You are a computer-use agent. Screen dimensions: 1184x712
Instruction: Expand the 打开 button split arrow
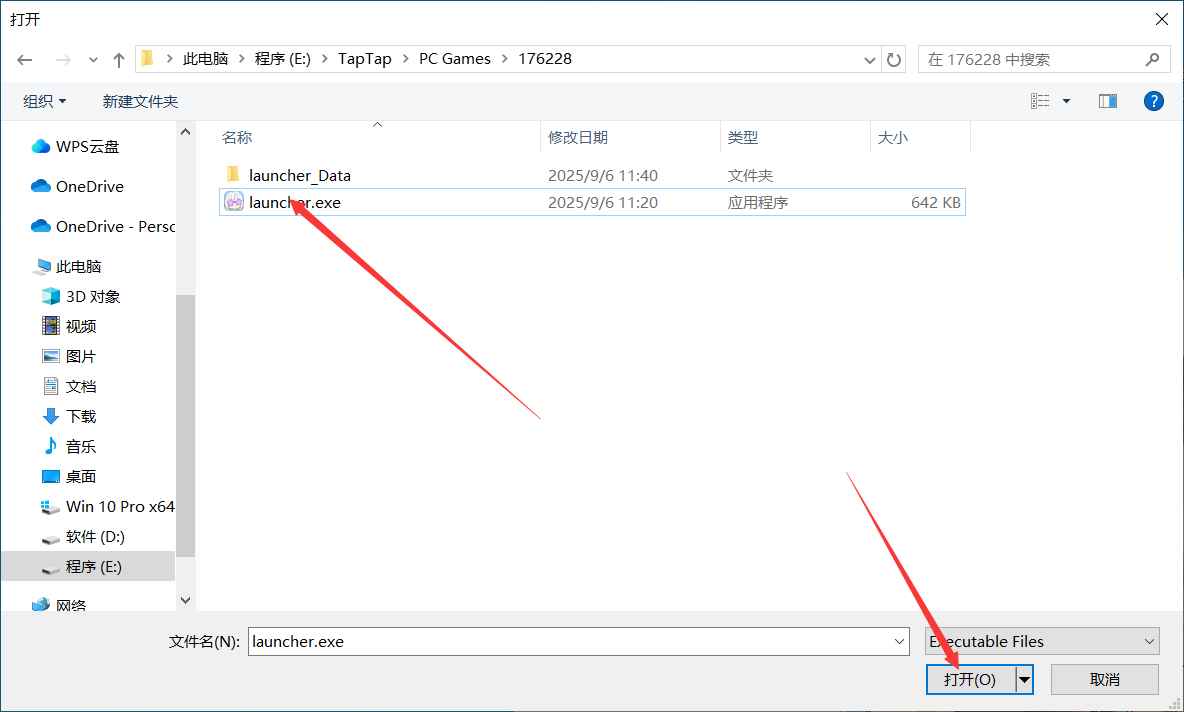[x=1023, y=679]
